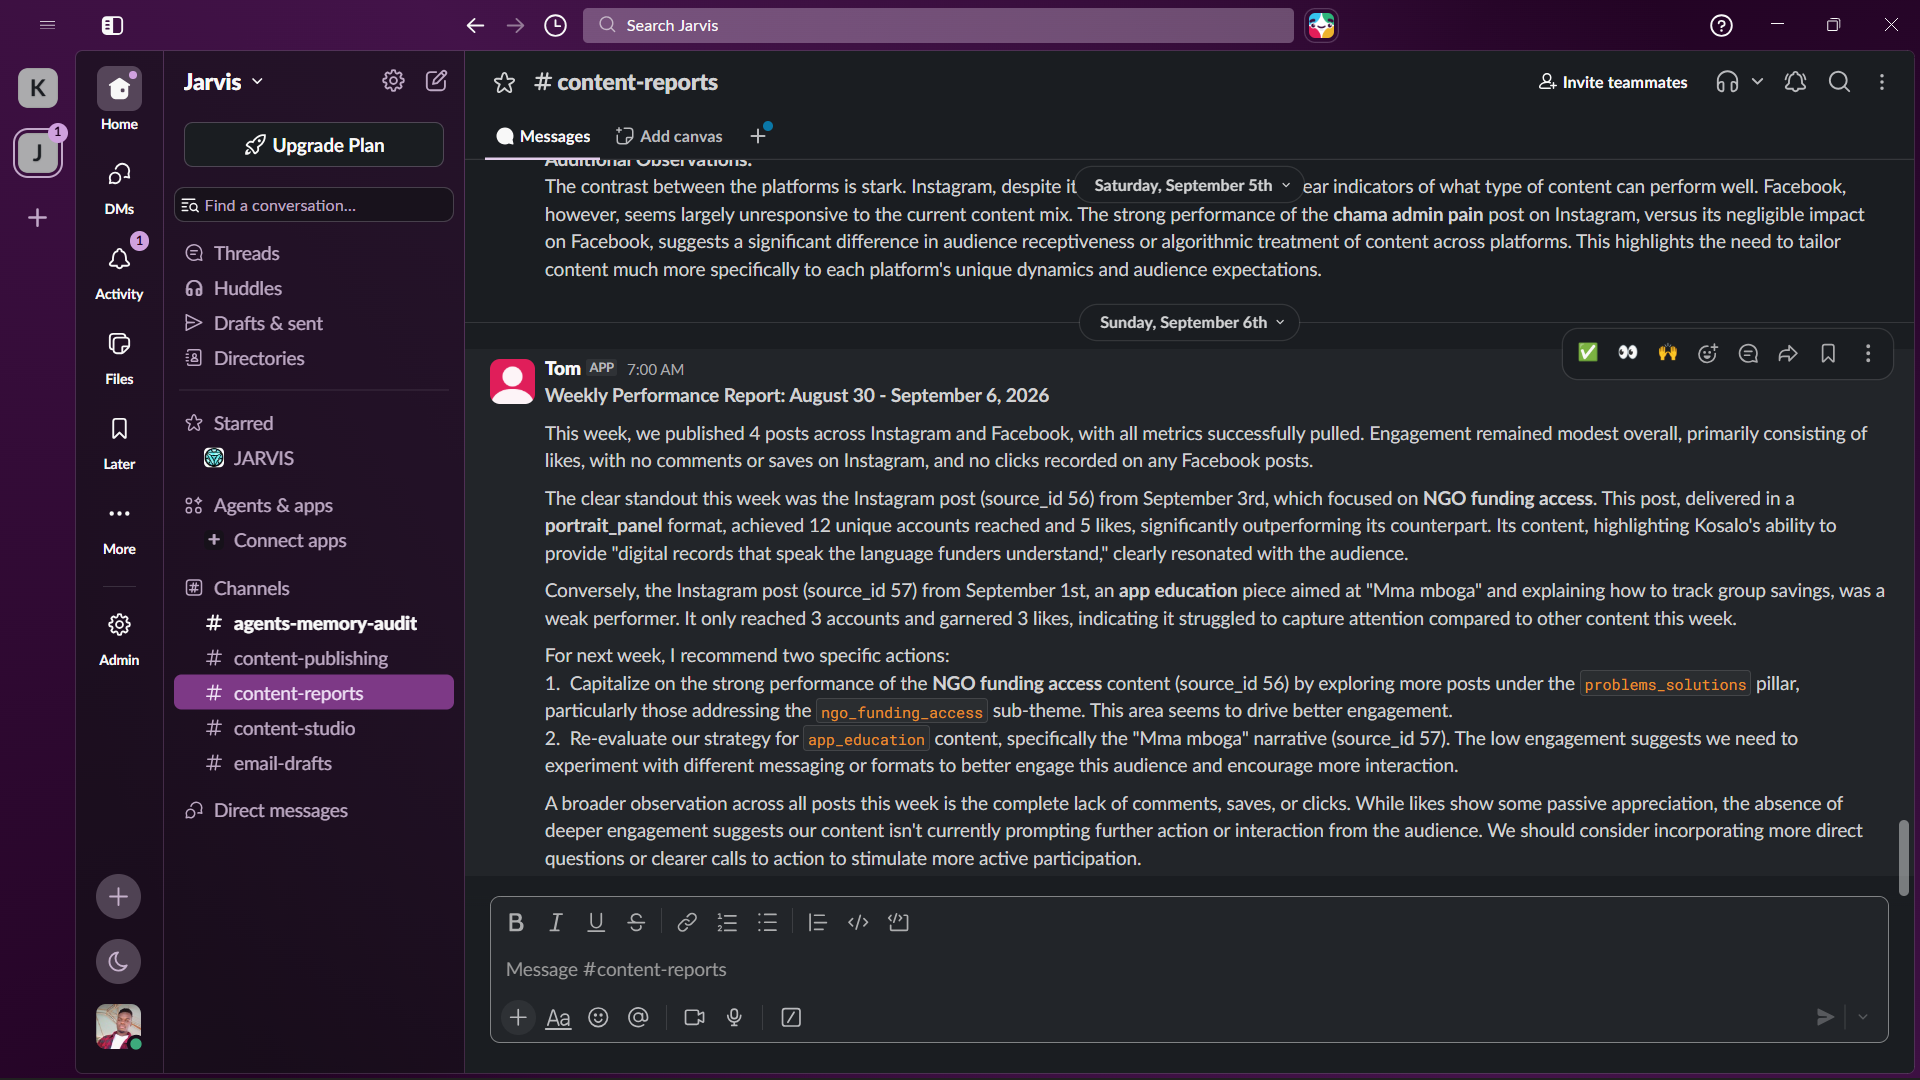Viewport: 1920px width, 1080px height.
Task: Record video clip icon
Action: (694, 1017)
